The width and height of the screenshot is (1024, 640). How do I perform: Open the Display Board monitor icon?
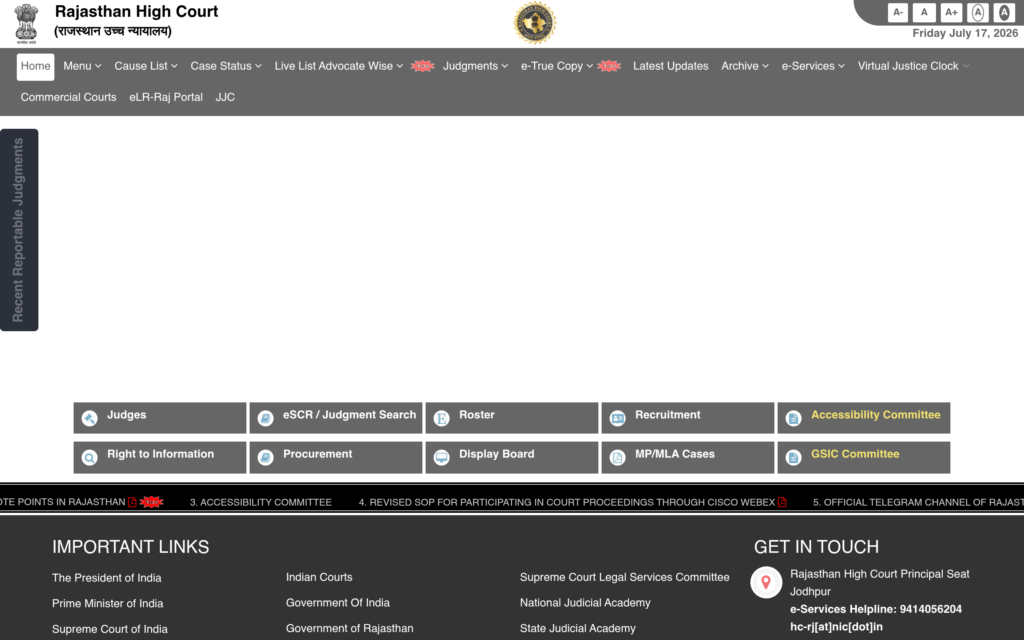(441, 458)
